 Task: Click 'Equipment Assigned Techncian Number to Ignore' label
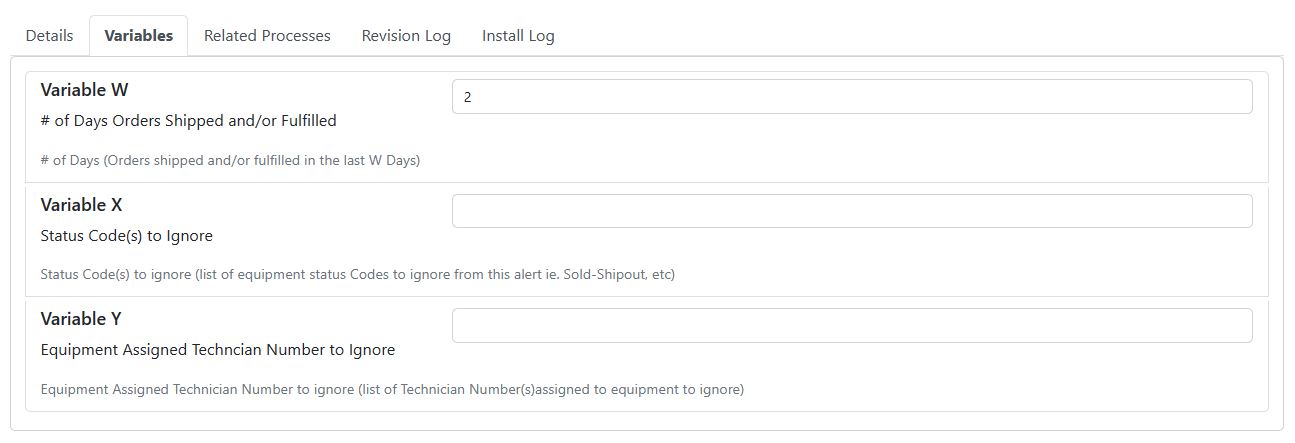(x=217, y=350)
